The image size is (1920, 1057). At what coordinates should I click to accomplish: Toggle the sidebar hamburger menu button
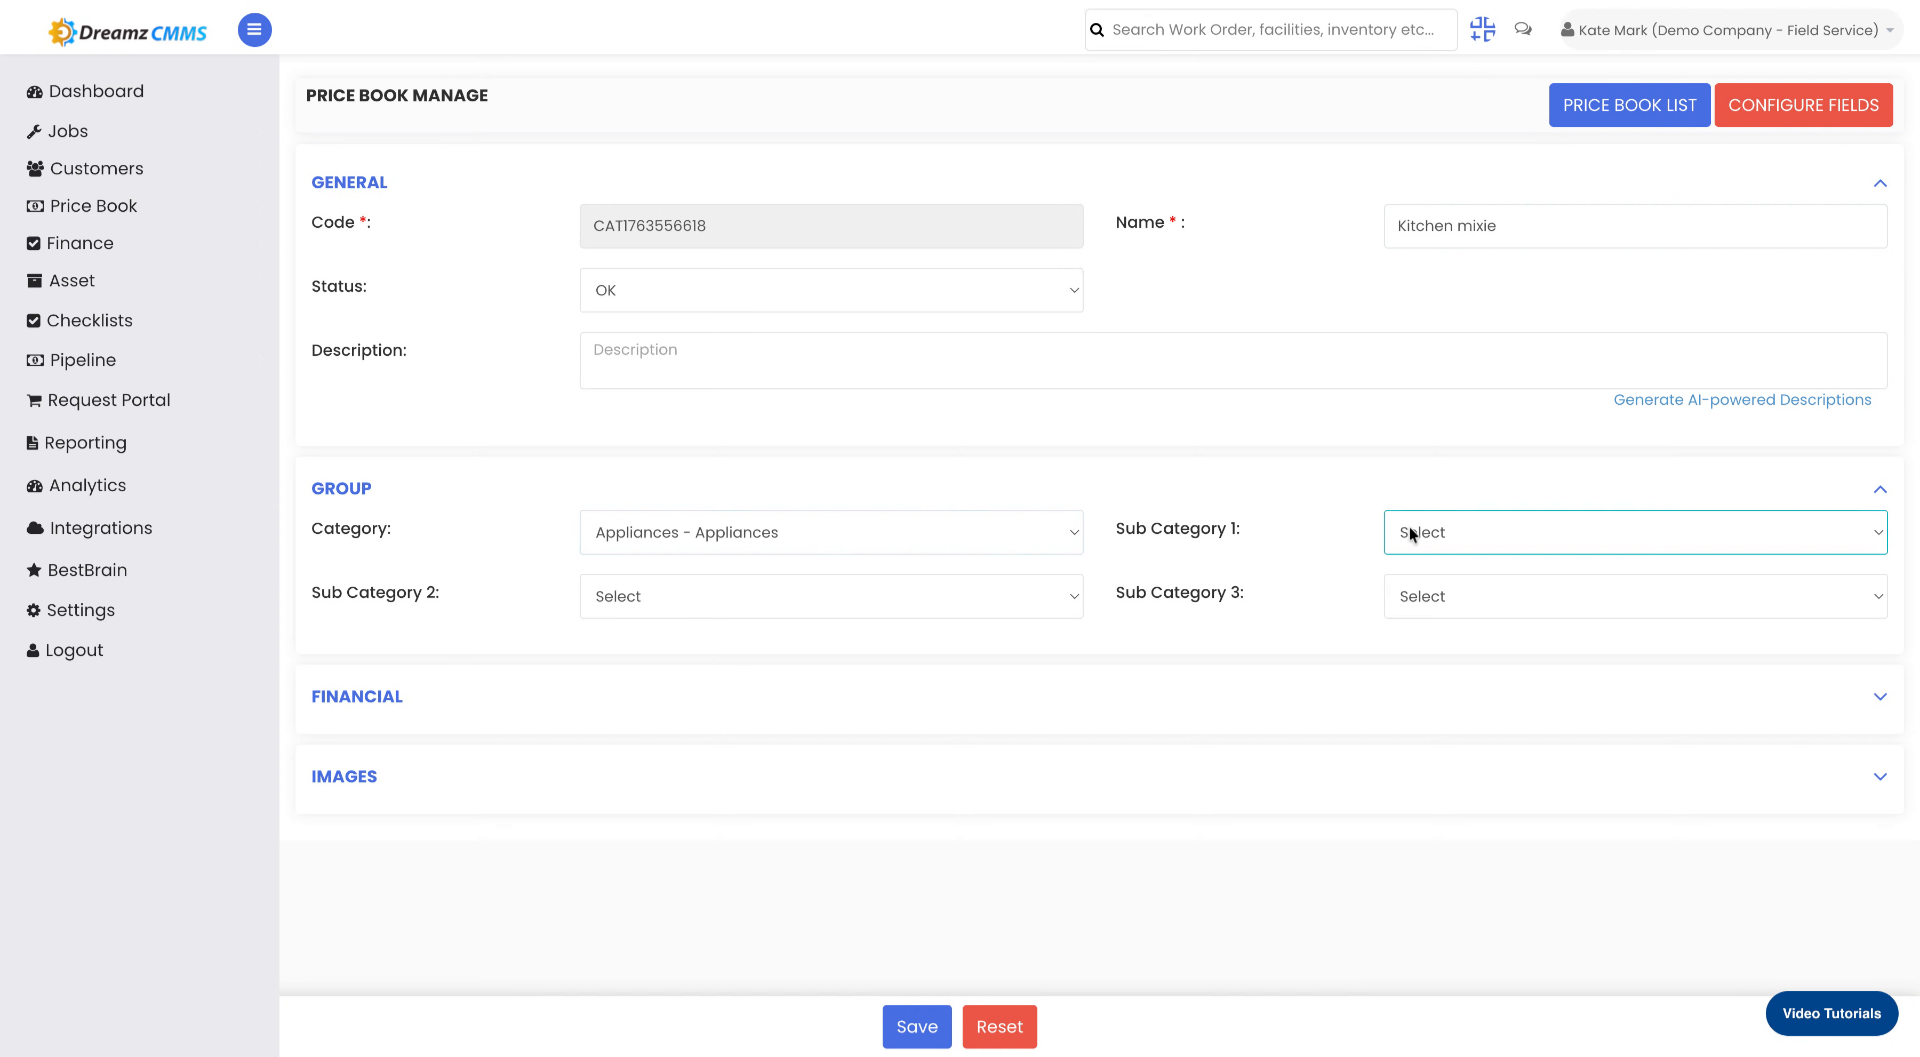(254, 30)
